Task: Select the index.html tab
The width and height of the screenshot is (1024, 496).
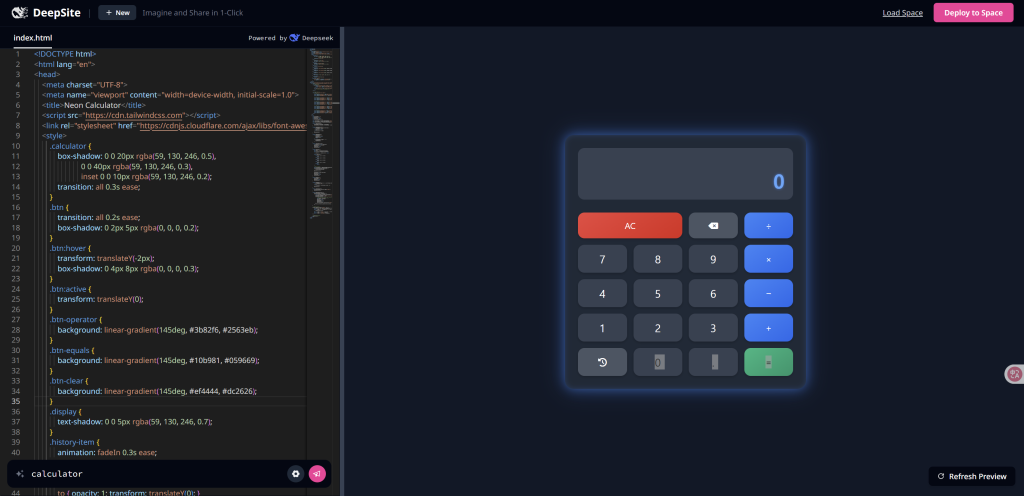Action: click(x=33, y=38)
